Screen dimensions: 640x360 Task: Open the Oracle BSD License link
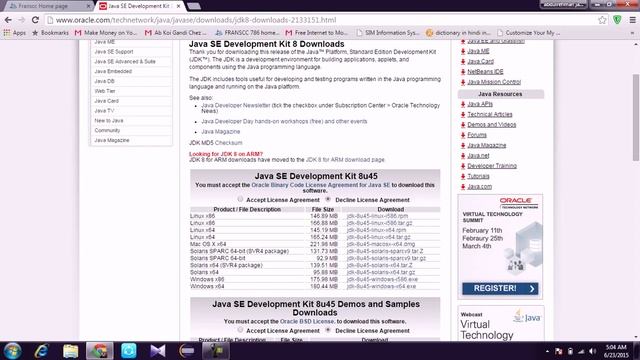(x=307, y=322)
